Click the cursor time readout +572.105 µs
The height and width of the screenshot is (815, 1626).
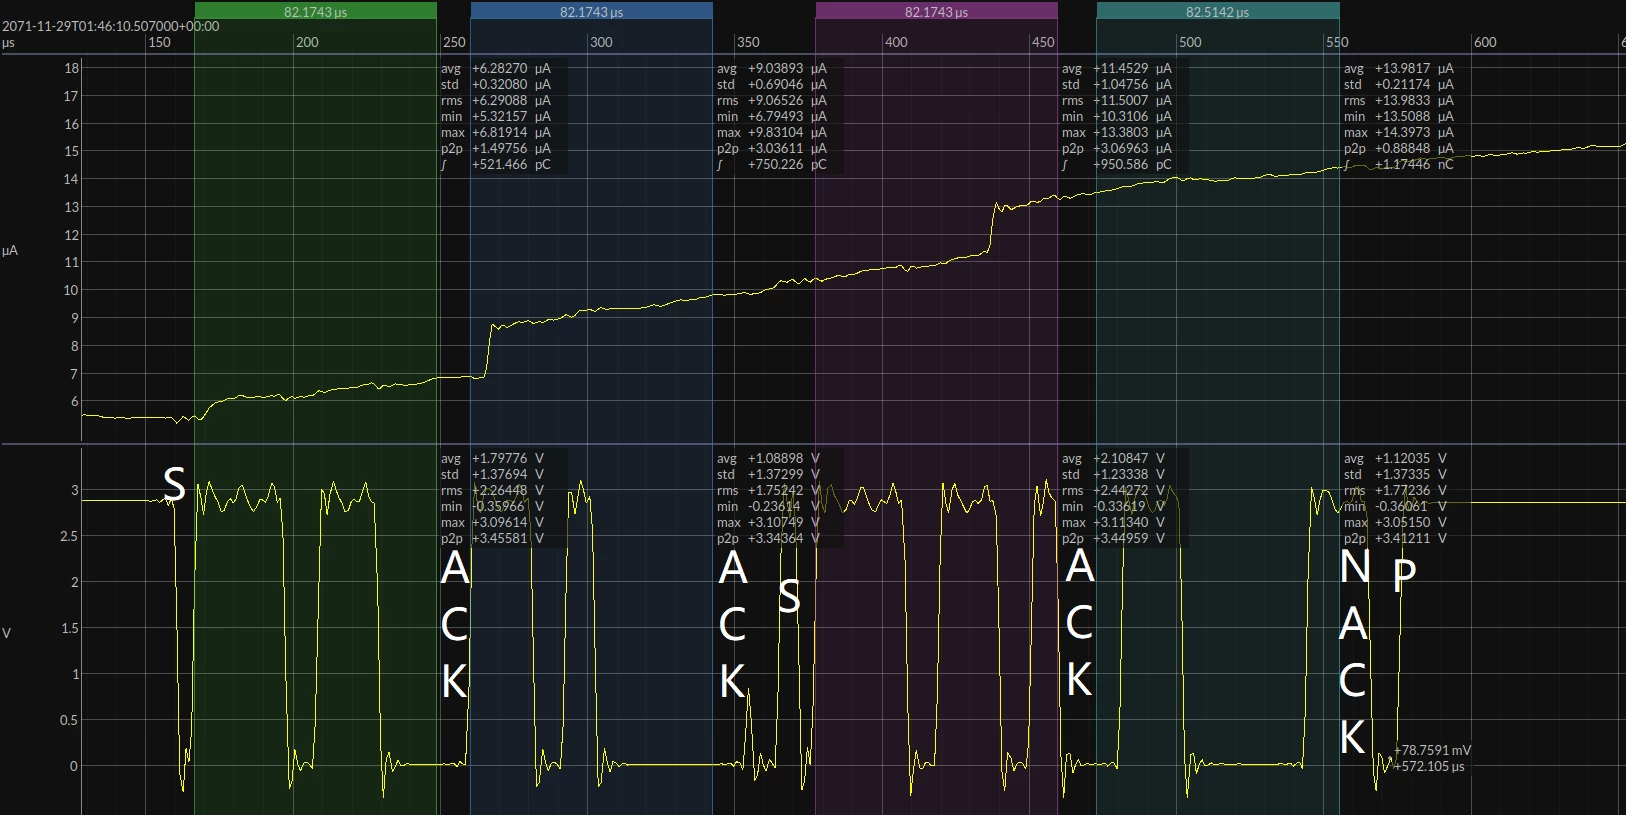click(1430, 766)
